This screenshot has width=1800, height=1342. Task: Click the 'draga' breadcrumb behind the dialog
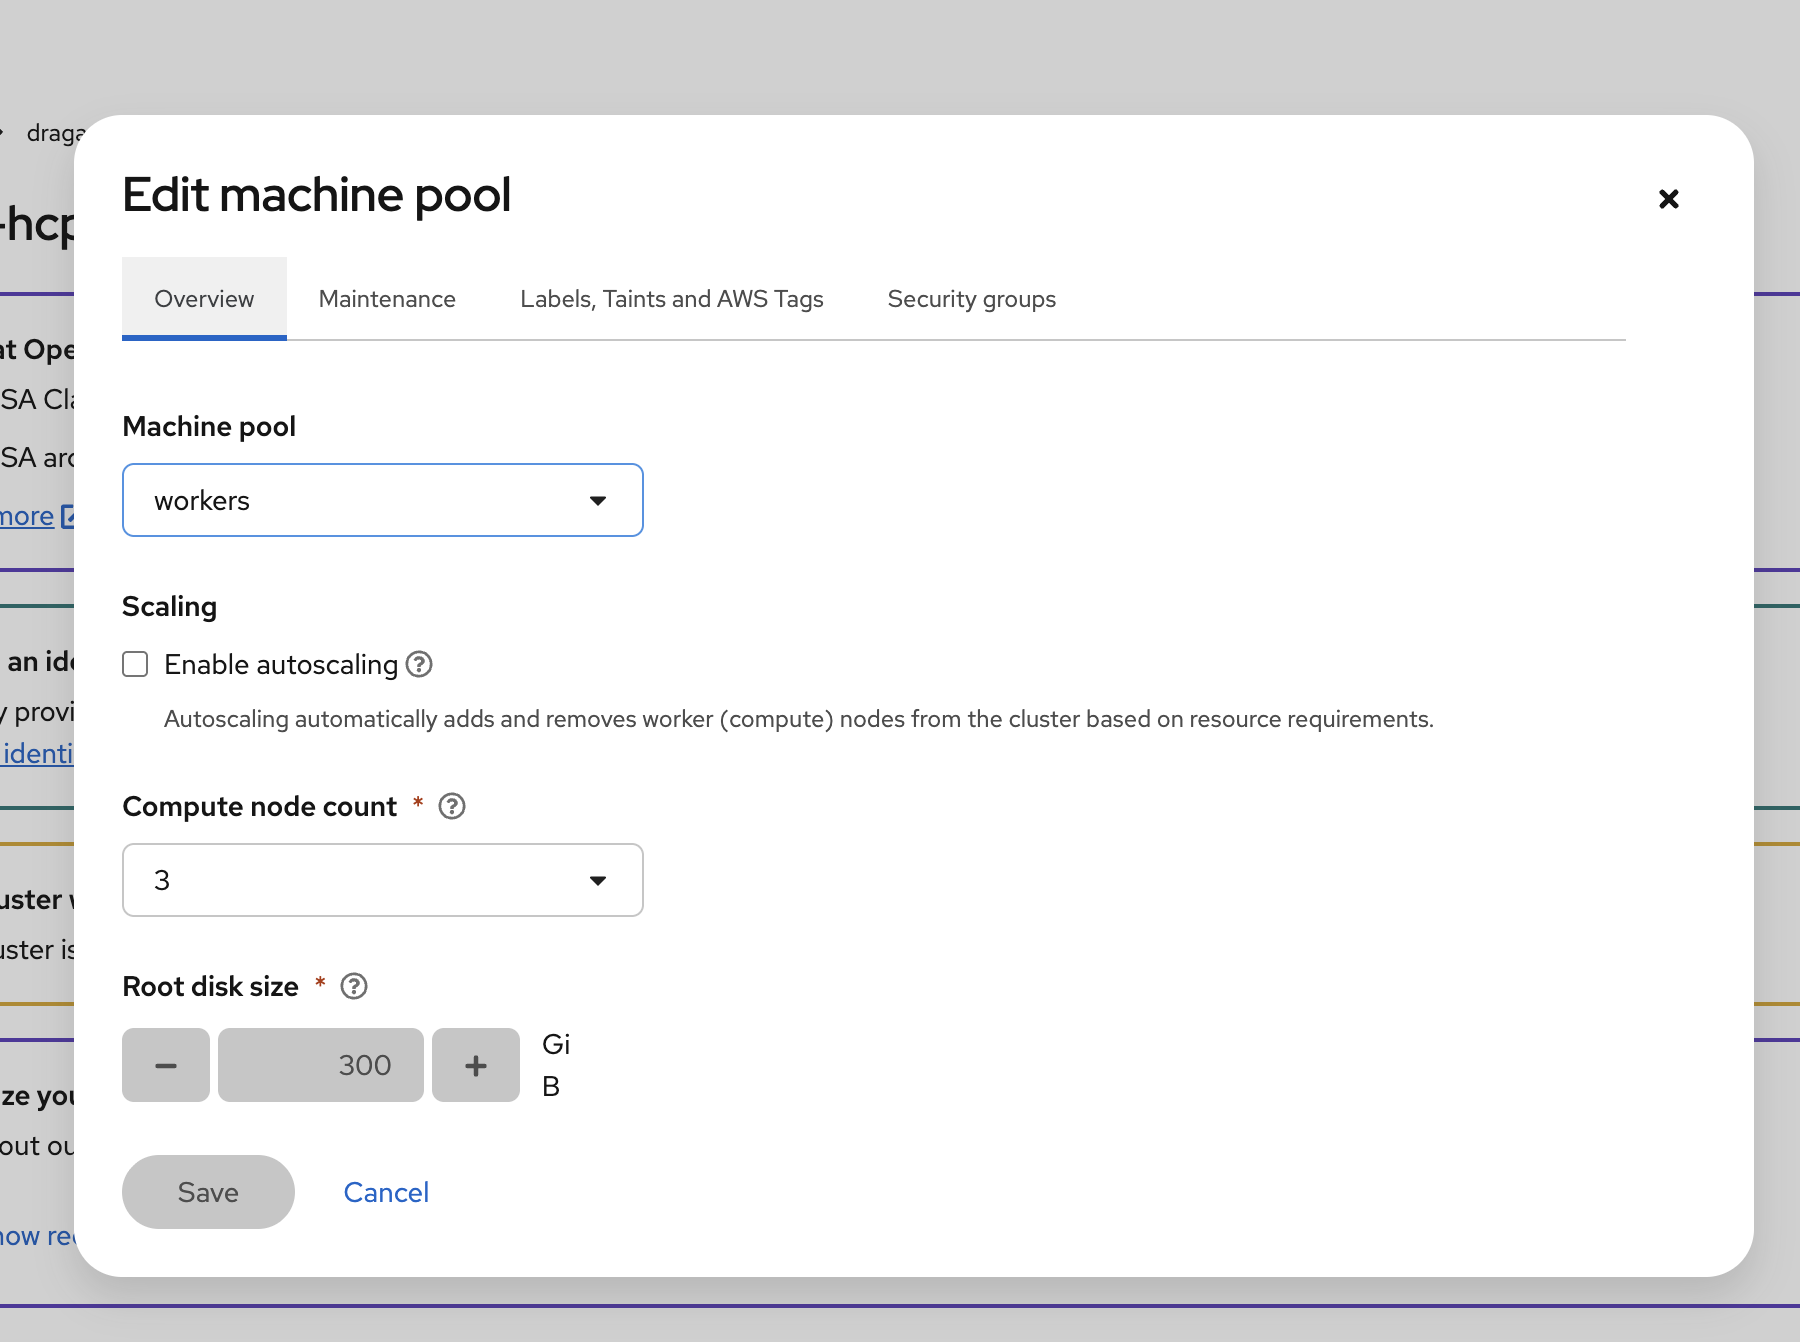pyautogui.click(x=50, y=133)
